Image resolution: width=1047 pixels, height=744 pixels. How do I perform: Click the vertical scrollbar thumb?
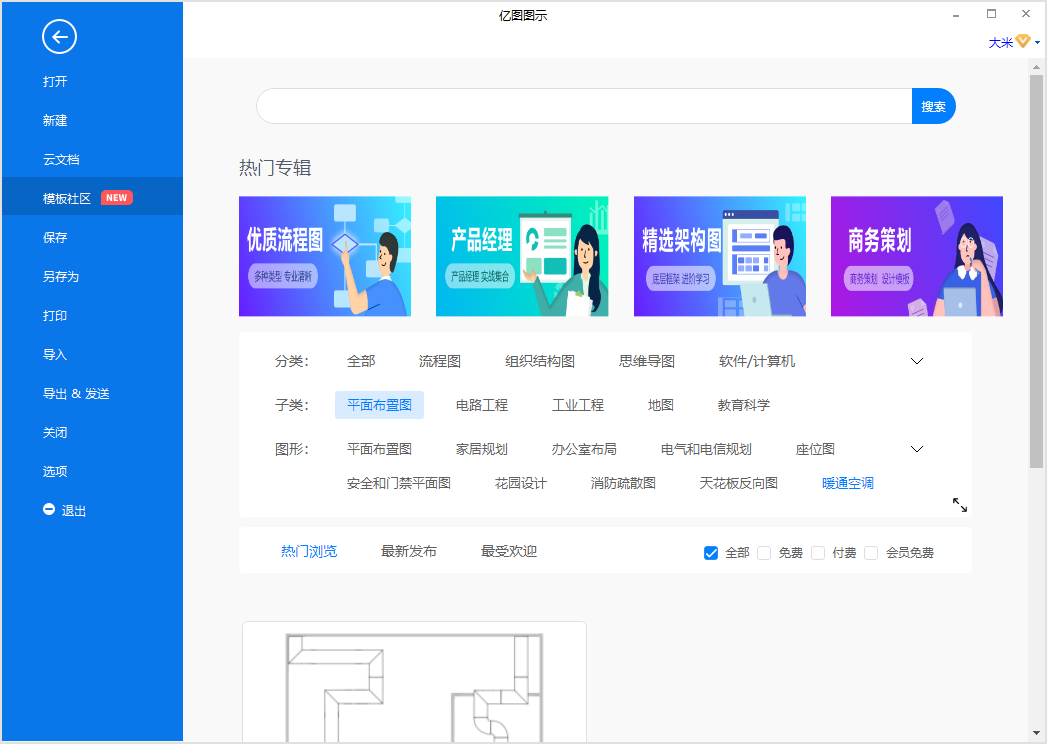1036,270
